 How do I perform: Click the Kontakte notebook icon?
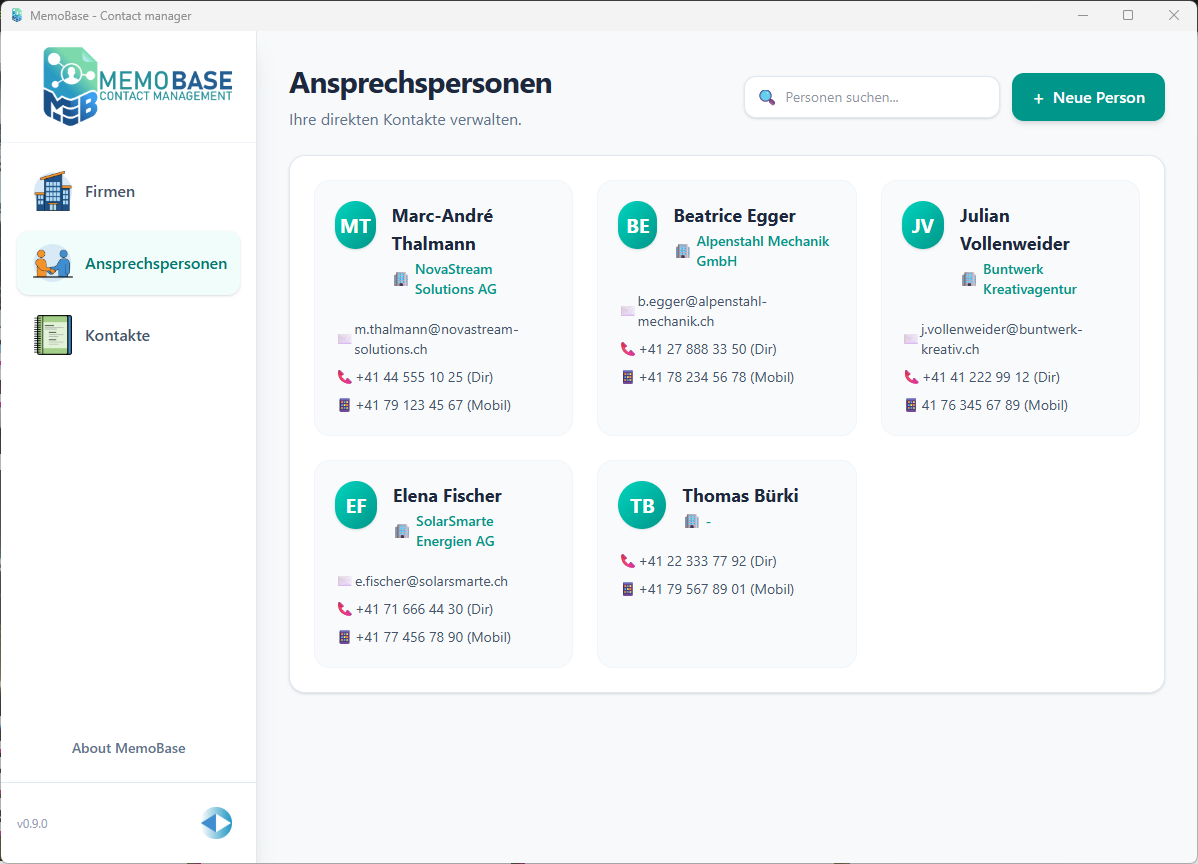[x=53, y=335]
